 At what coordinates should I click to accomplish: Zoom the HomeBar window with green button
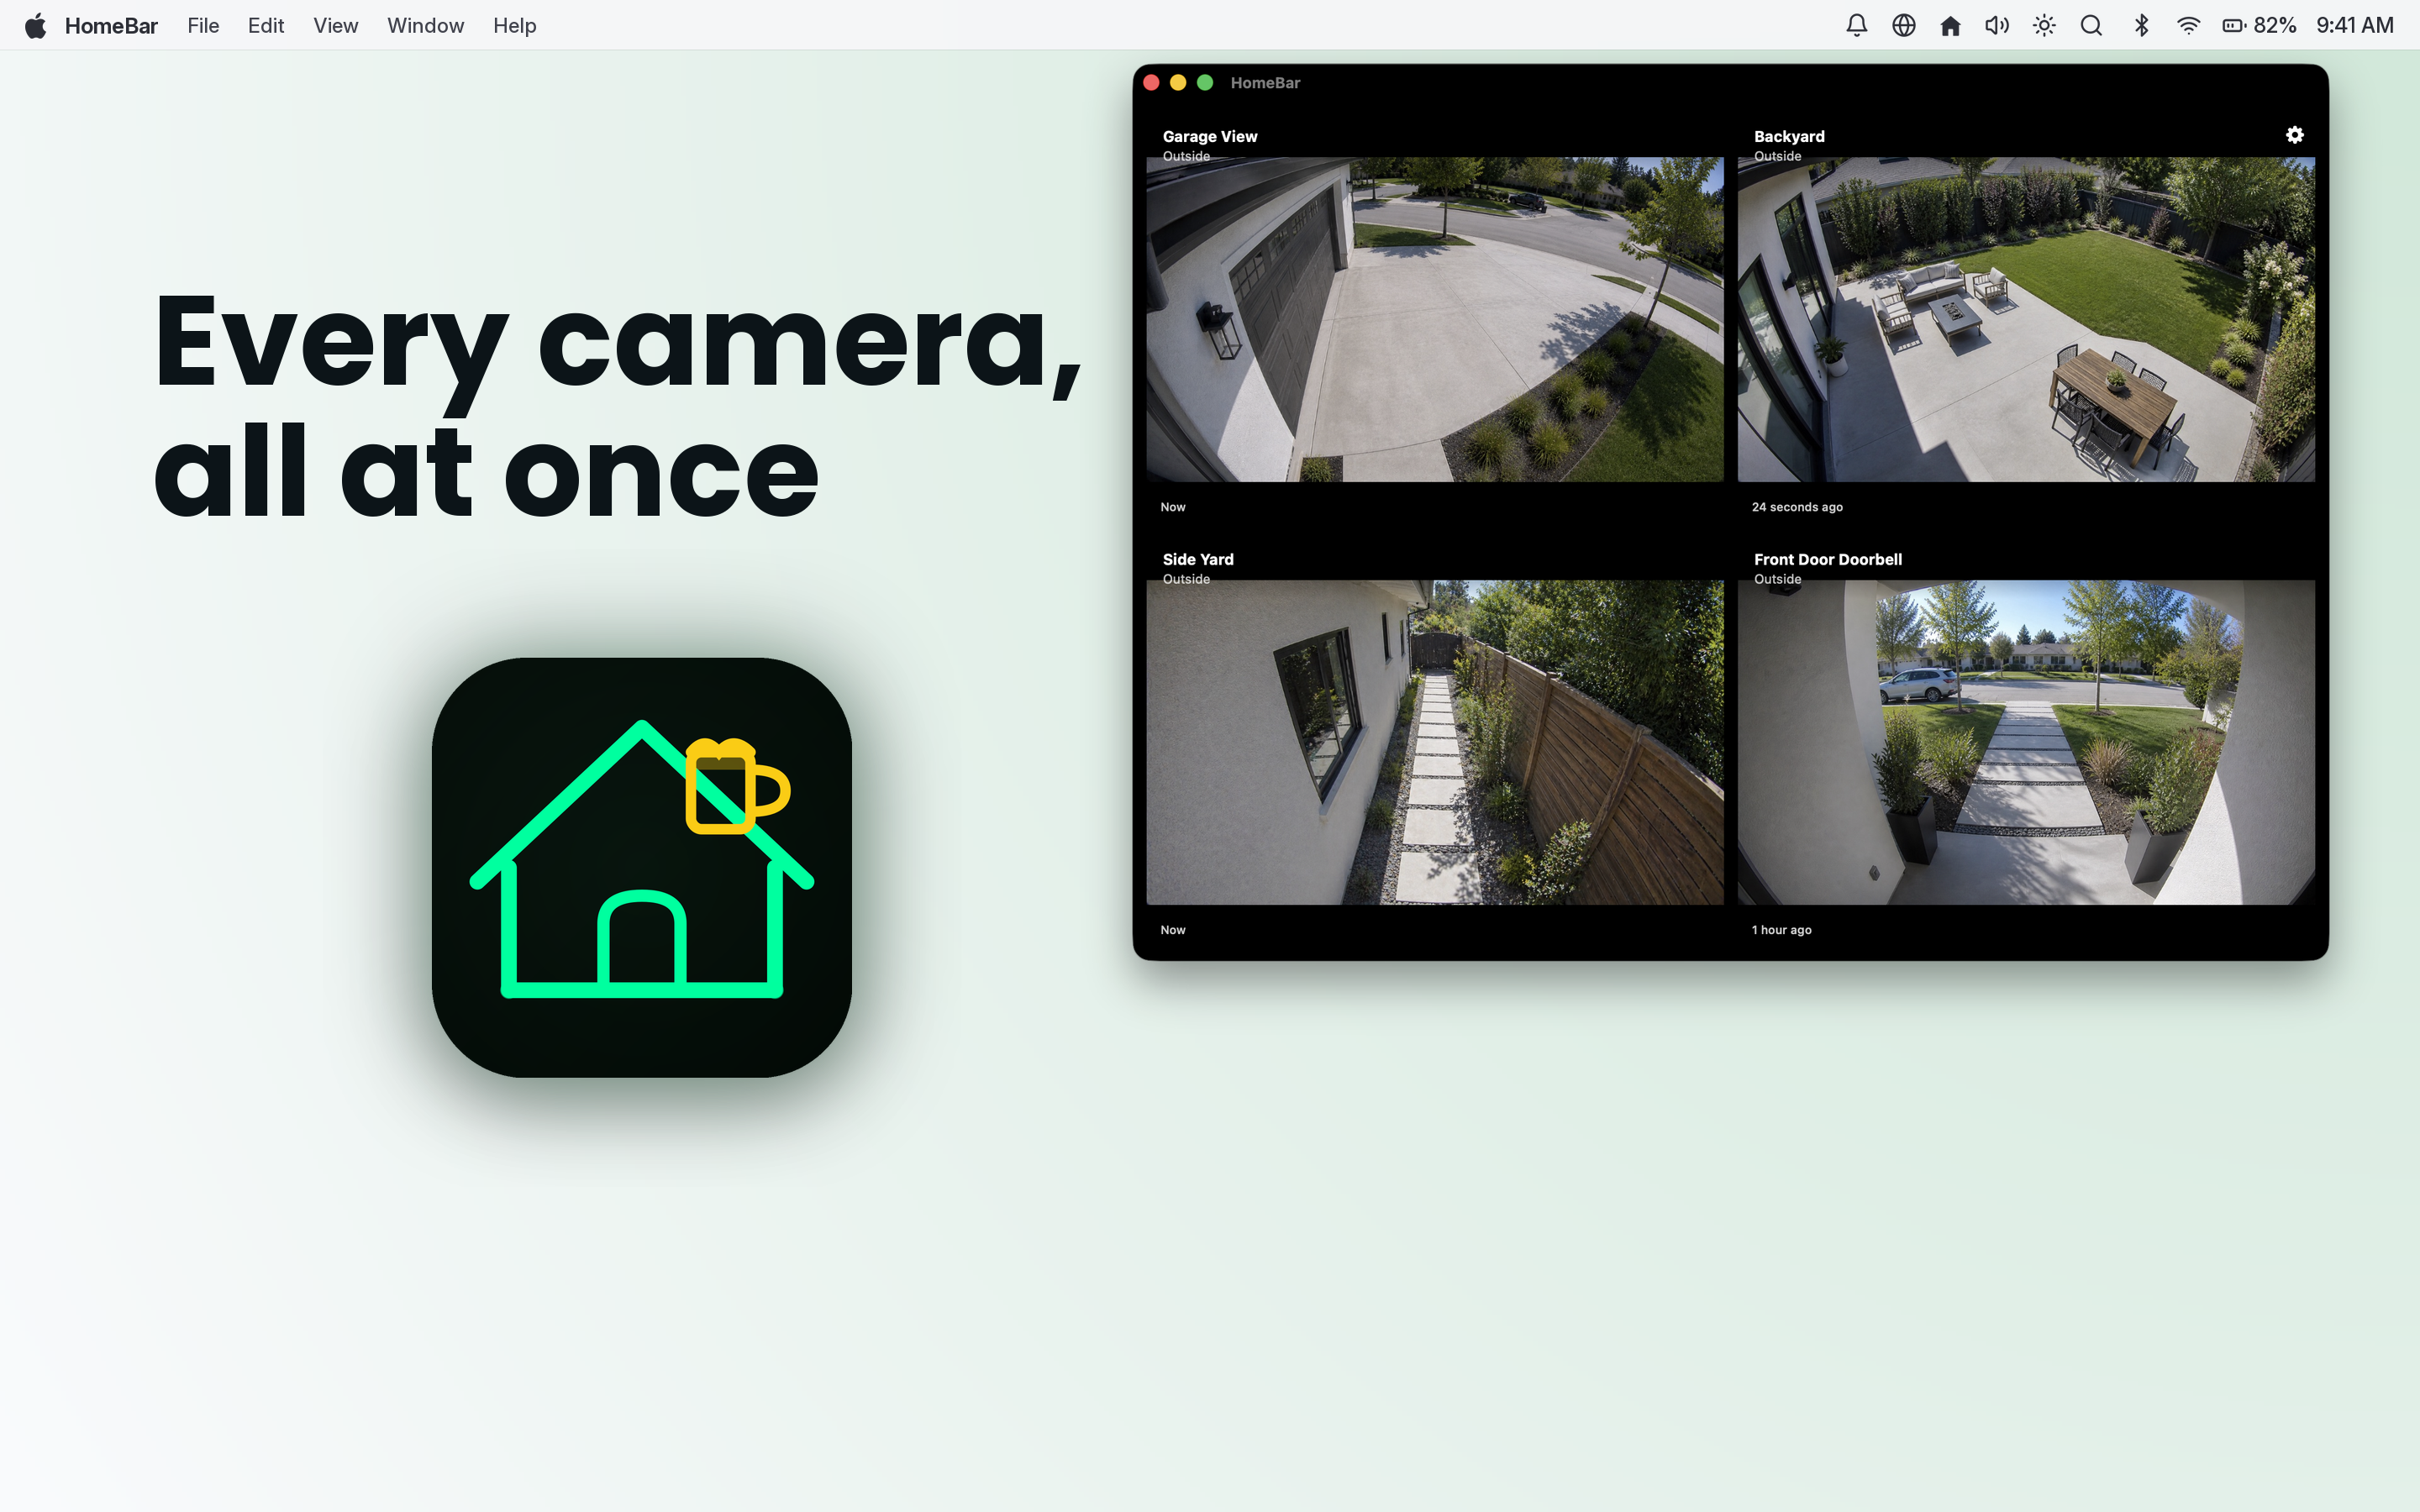tap(1205, 83)
